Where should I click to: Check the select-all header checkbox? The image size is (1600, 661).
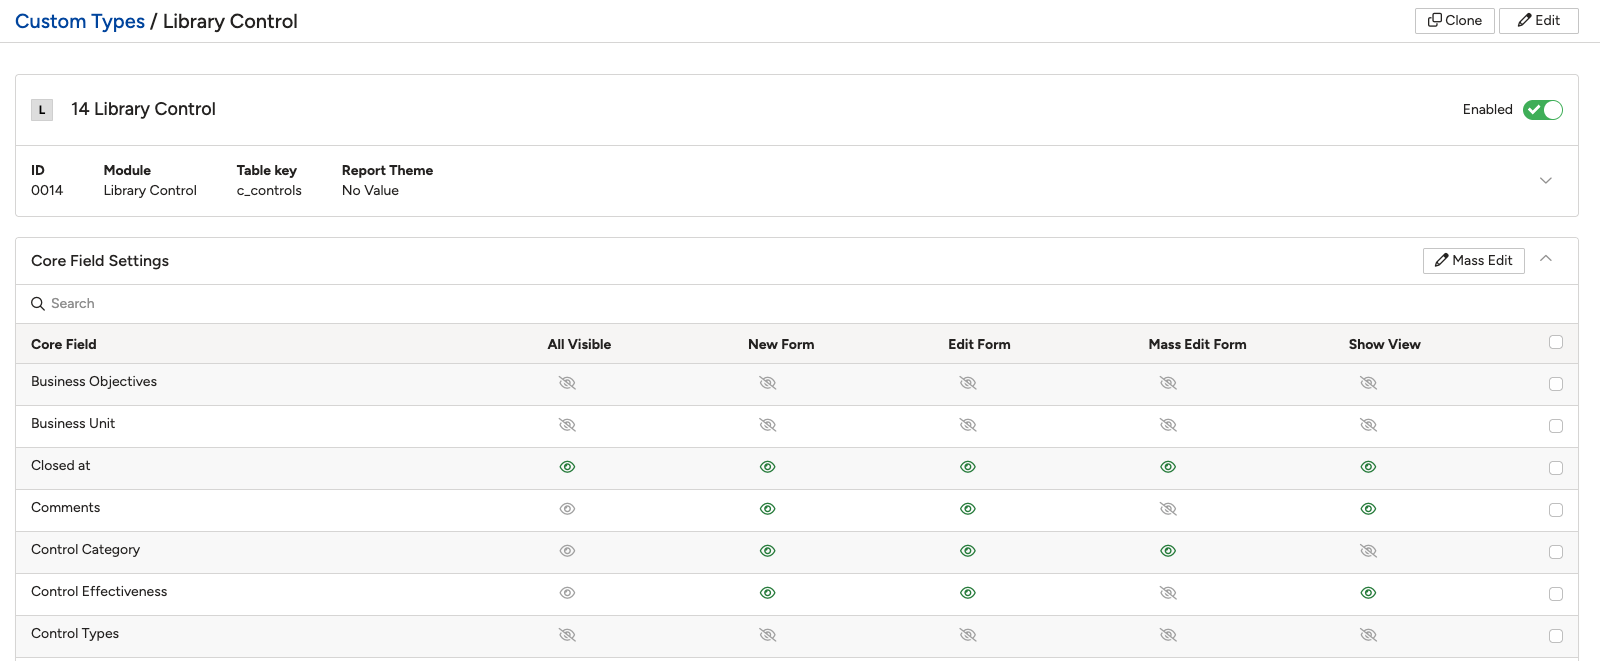pos(1556,342)
